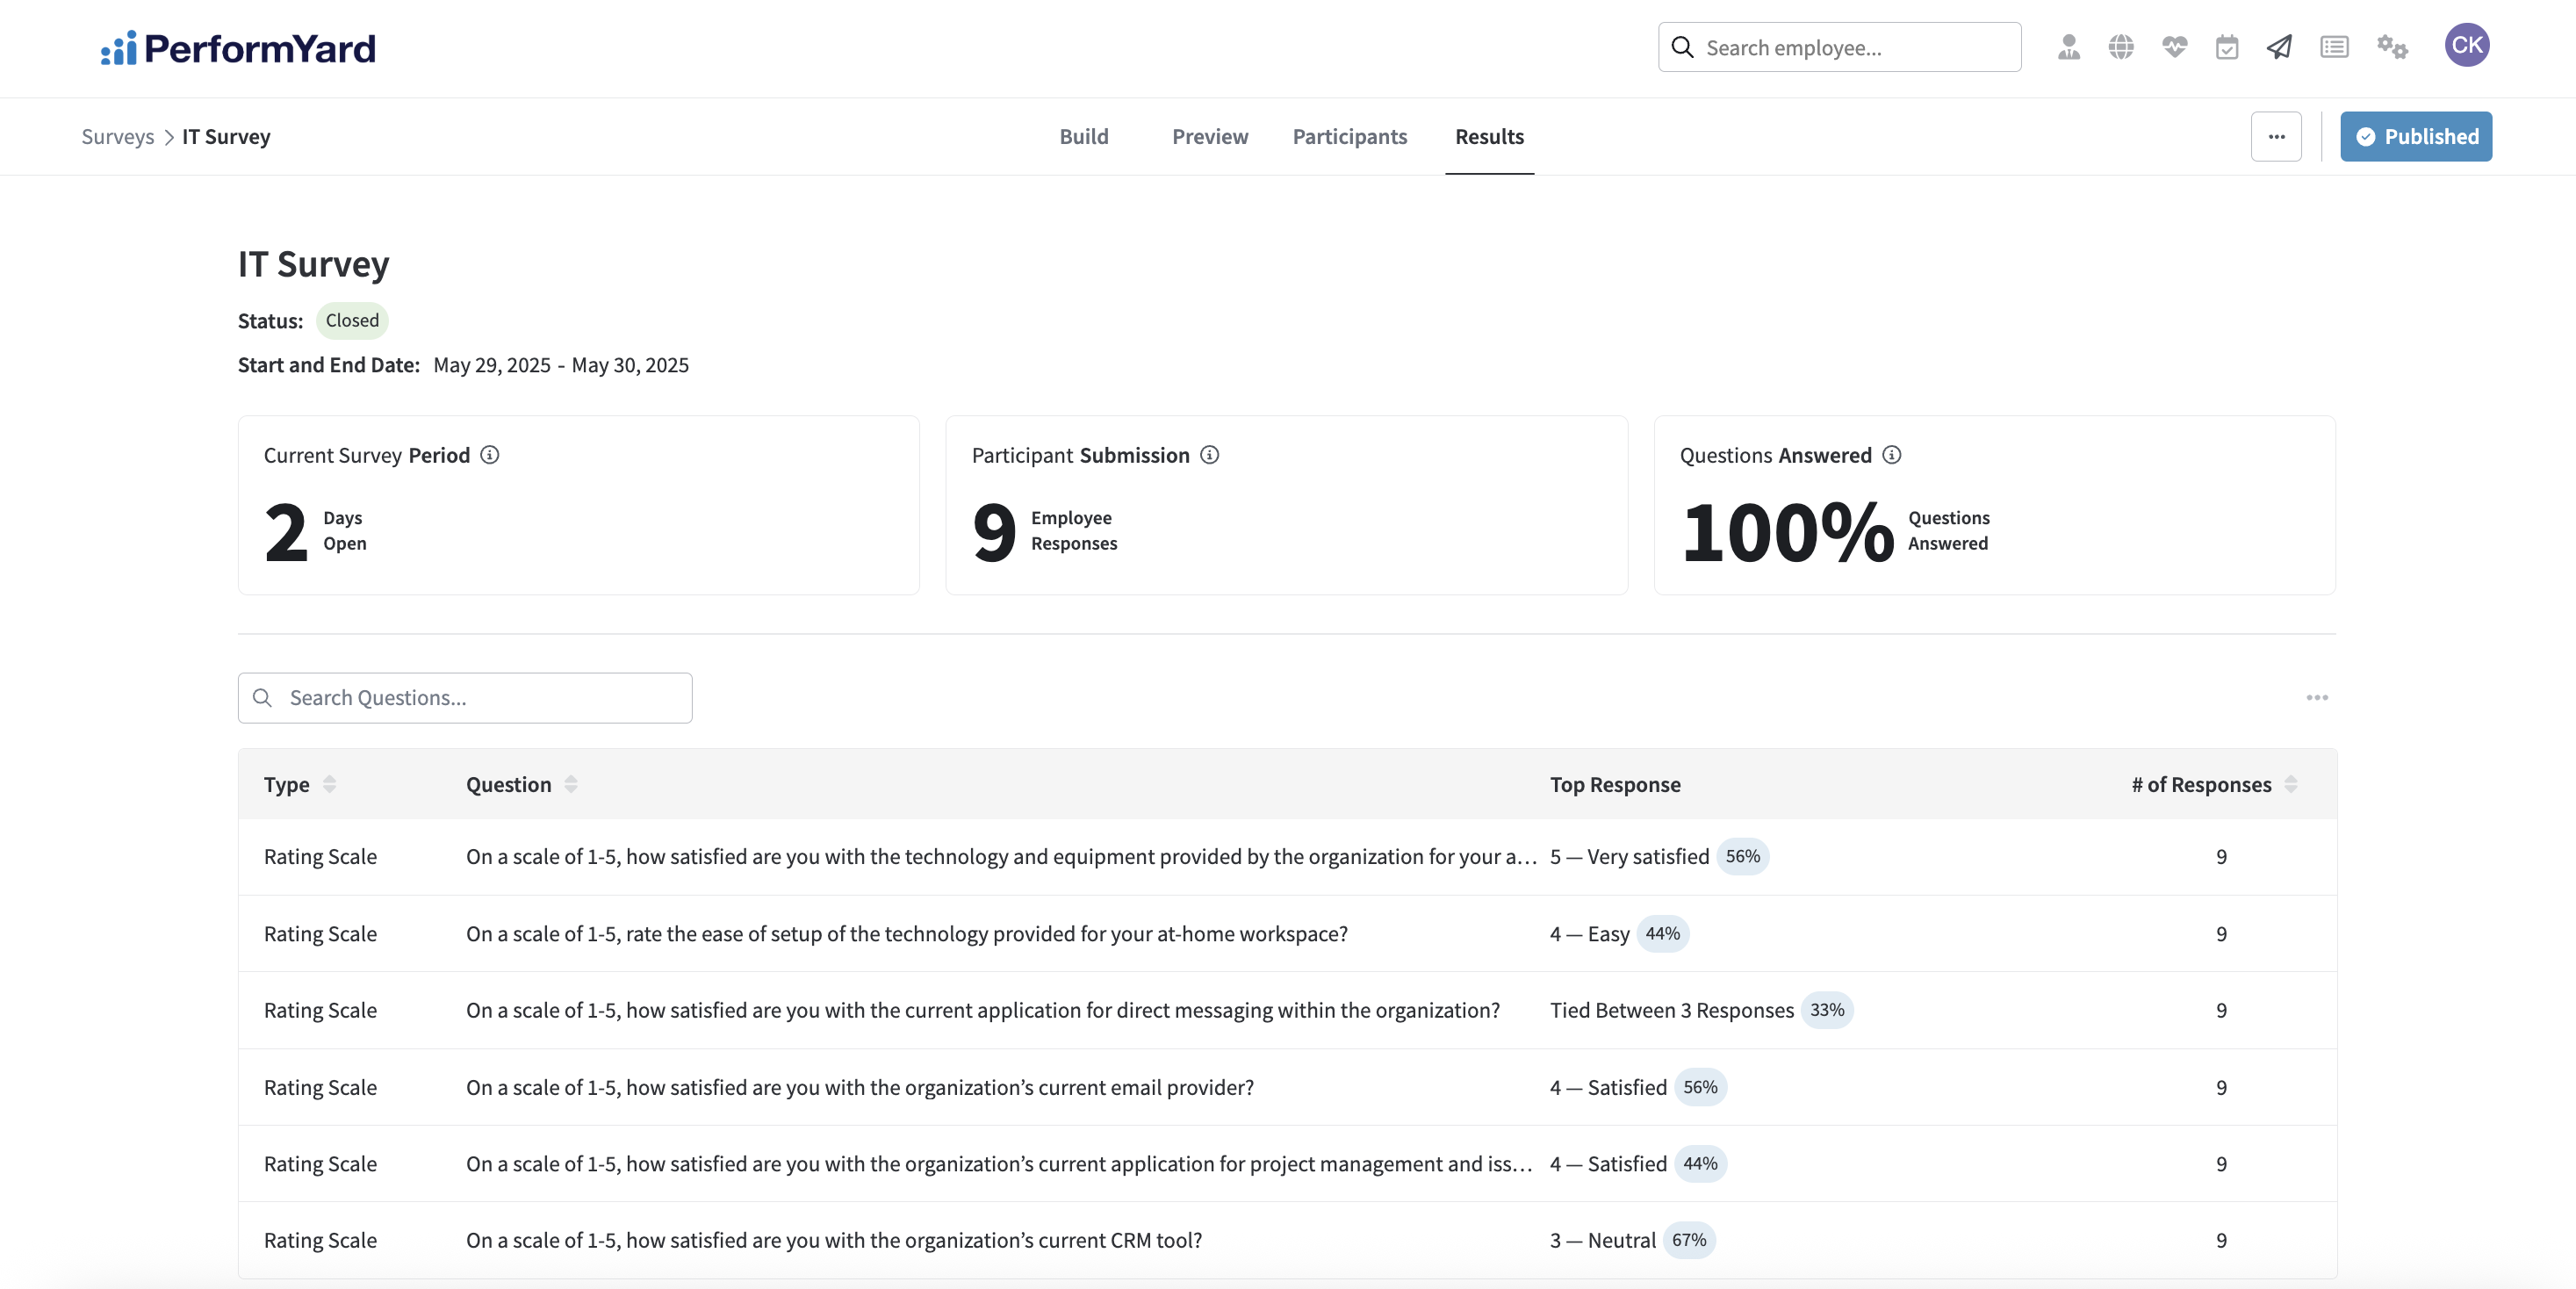Click the CK user avatar
This screenshot has height=1289, width=2576.
[2466, 45]
